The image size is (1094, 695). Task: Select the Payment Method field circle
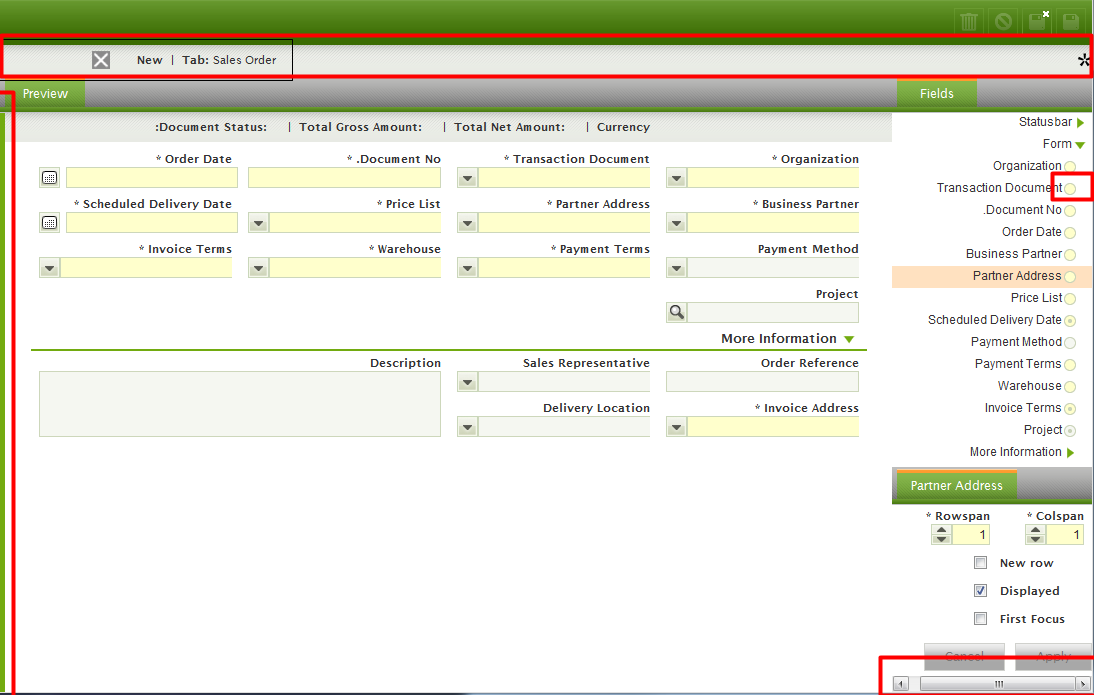(x=1070, y=343)
